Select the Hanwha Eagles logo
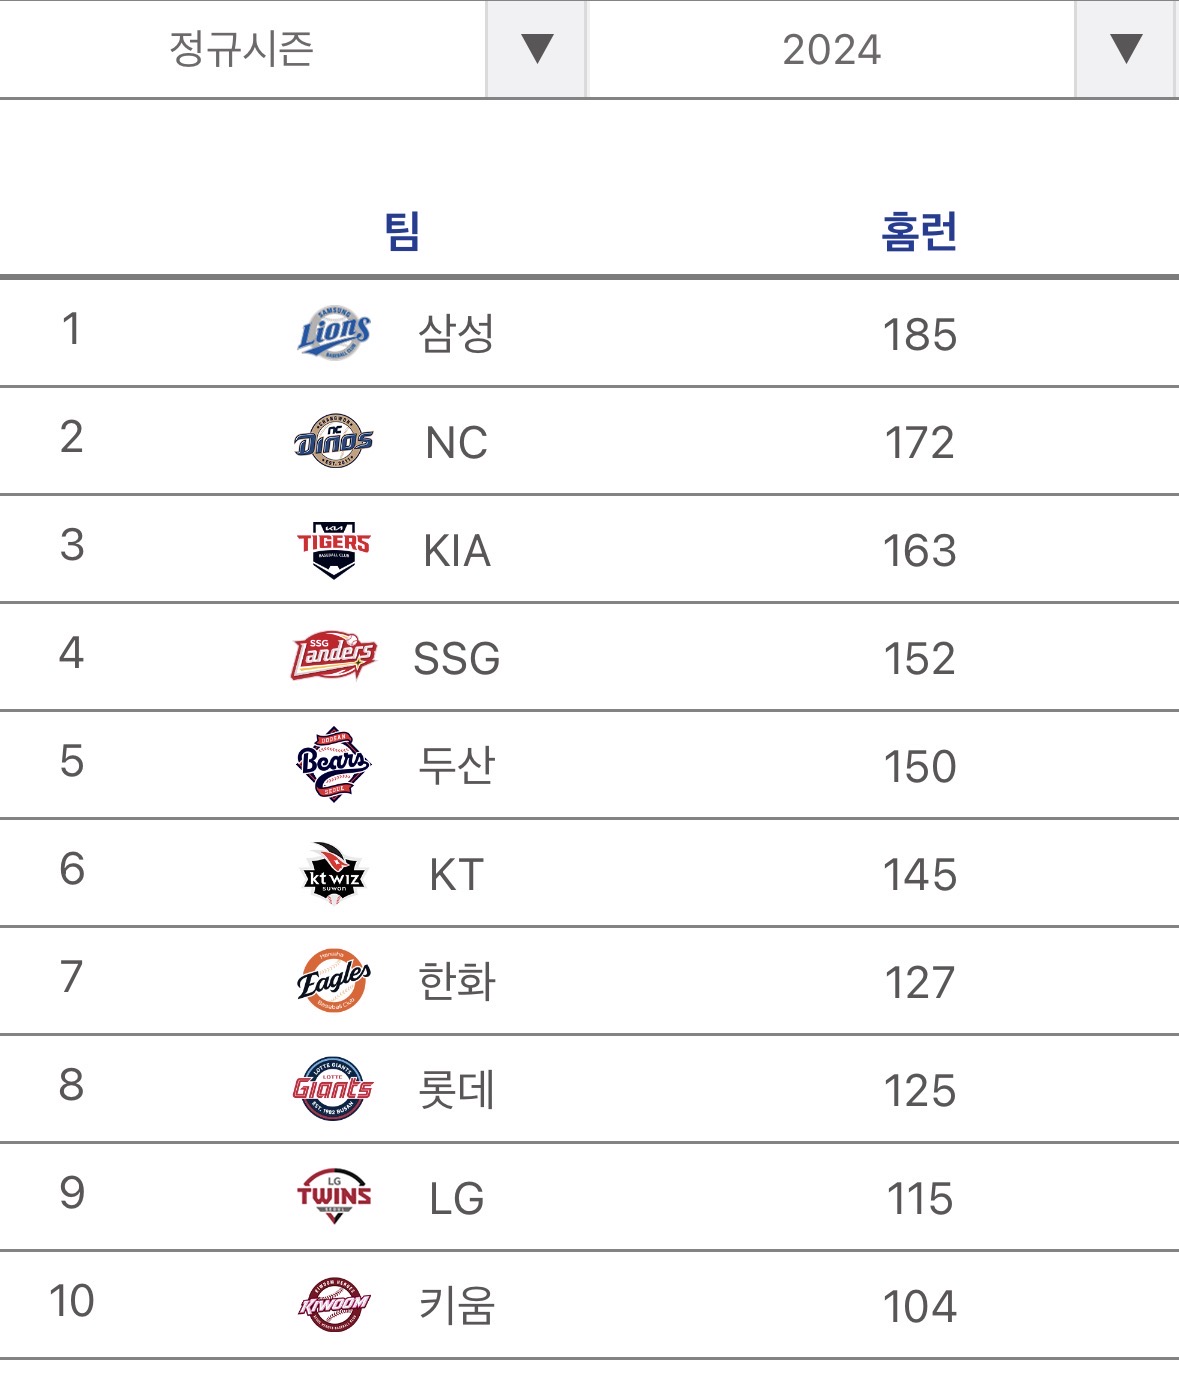The image size is (1179, 1377). (x=334, y=981)
